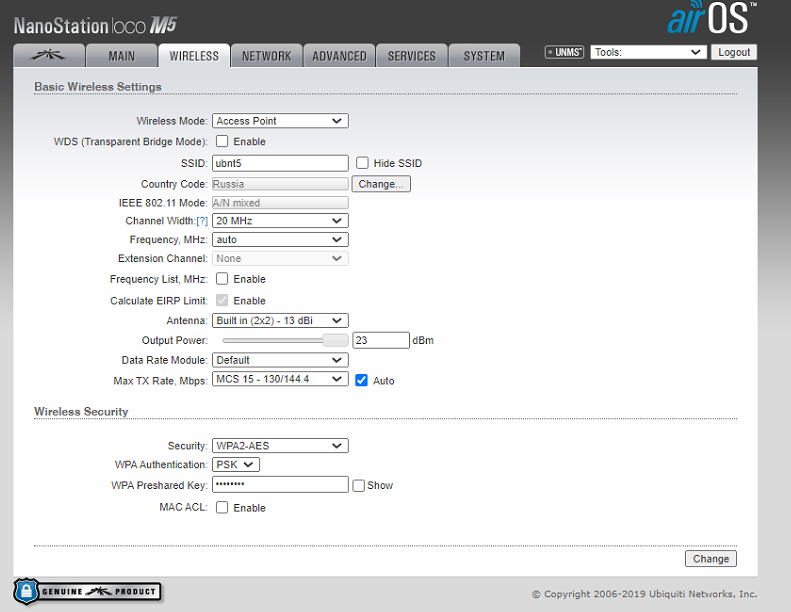
Task: Enable the MAC ACL checkbox
Action: [x=222, y=507]
